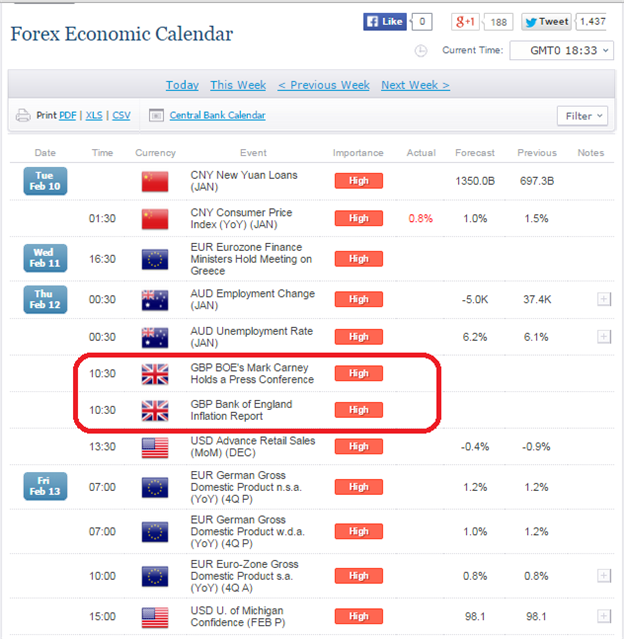Click the Google +1 share button
This screenshot has height=639, width=624.
467,21
